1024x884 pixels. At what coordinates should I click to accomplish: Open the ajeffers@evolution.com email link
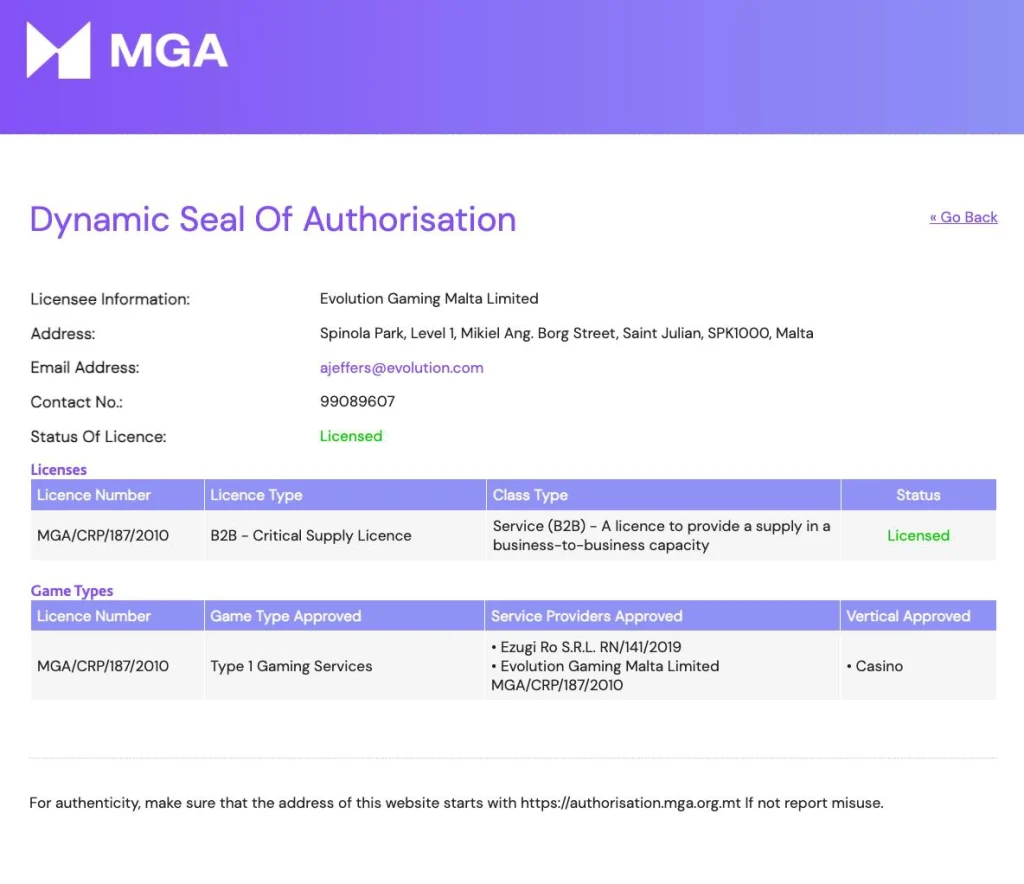coord(401,367)
